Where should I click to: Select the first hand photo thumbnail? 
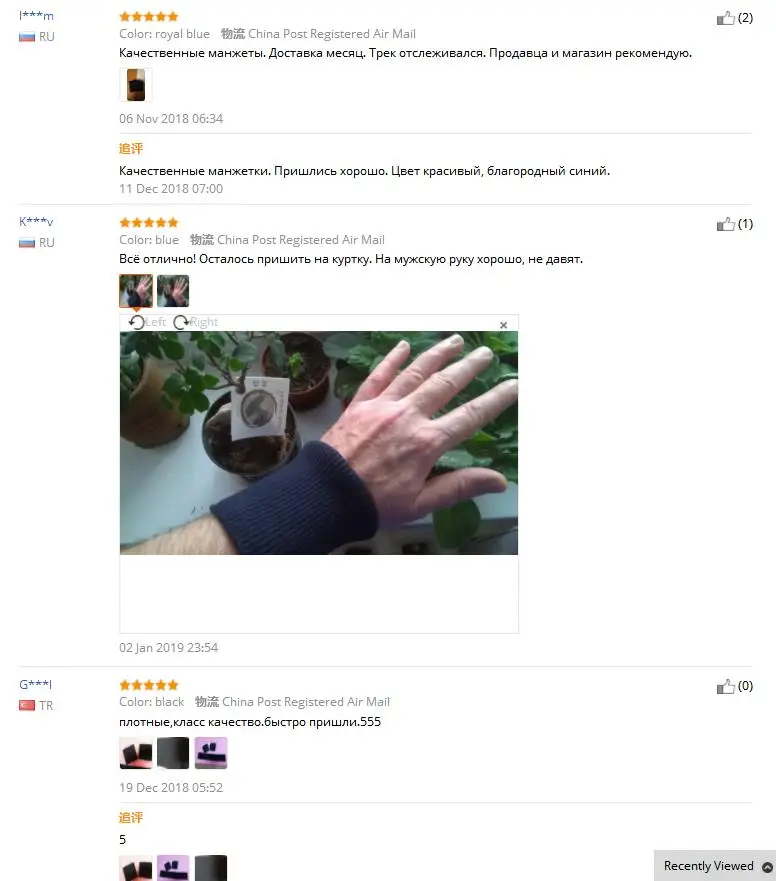(136, 290)
